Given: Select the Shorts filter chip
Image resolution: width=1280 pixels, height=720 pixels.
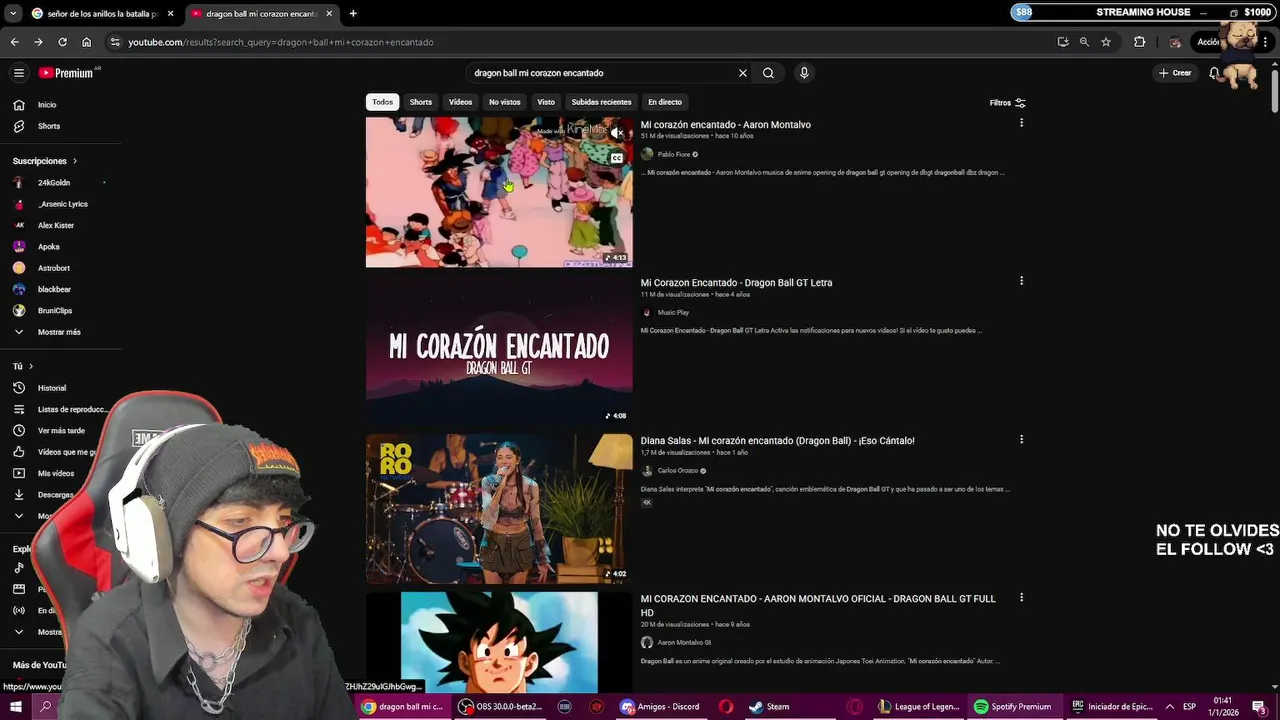Looking at the screenshot, I should pos(421,102).
